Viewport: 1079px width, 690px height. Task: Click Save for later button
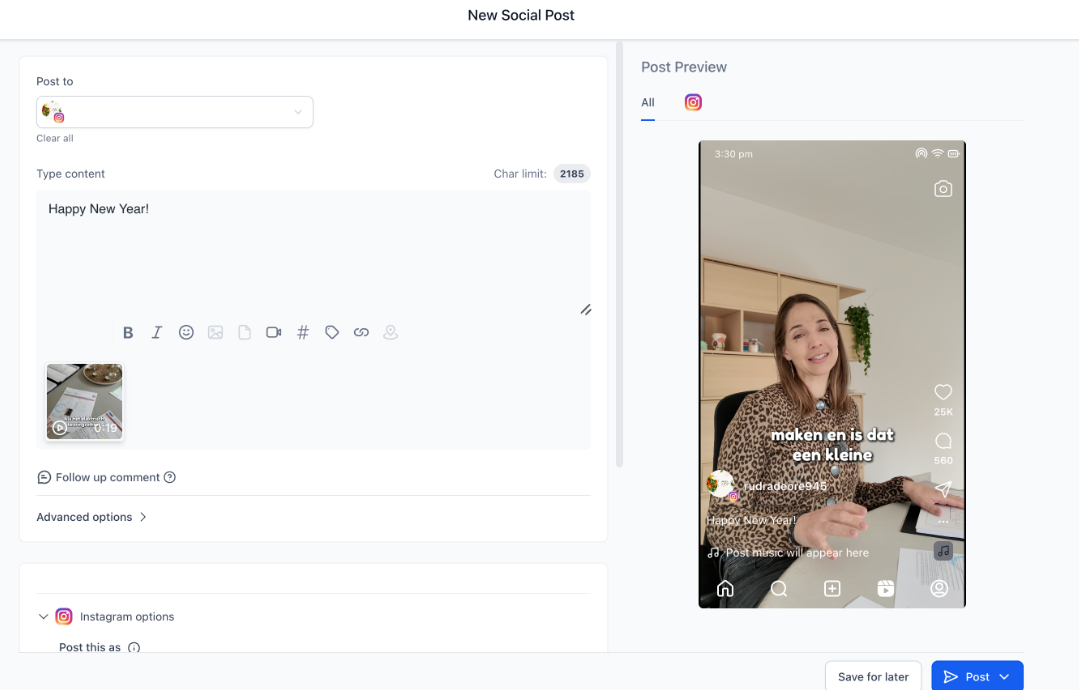pyautogui.click(x=873, y=677)
